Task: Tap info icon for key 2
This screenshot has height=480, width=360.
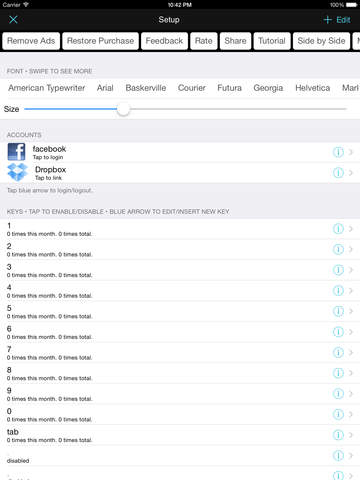Action: click(338, 249)
